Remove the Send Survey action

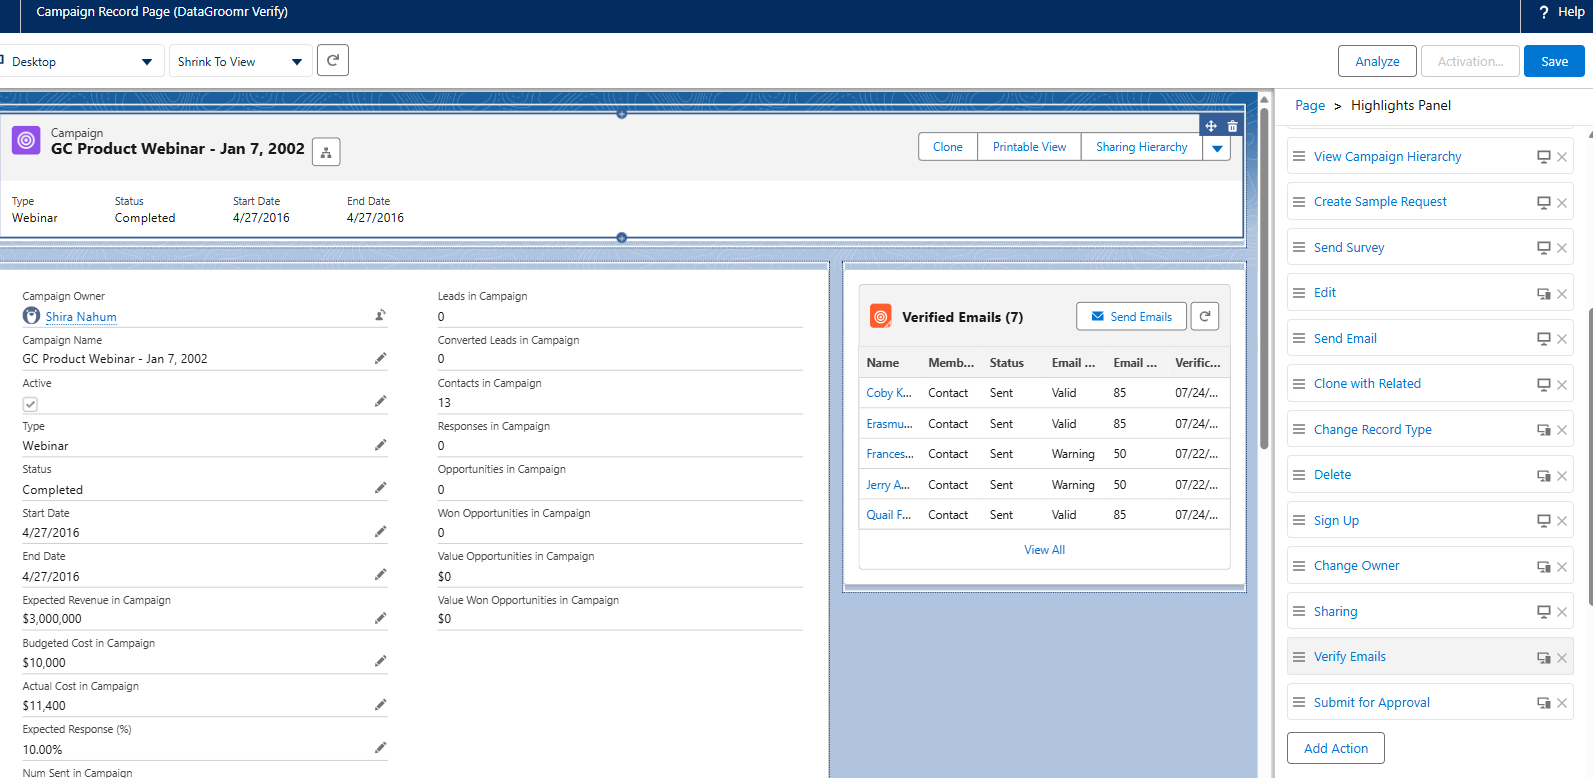pos(1562,248)
